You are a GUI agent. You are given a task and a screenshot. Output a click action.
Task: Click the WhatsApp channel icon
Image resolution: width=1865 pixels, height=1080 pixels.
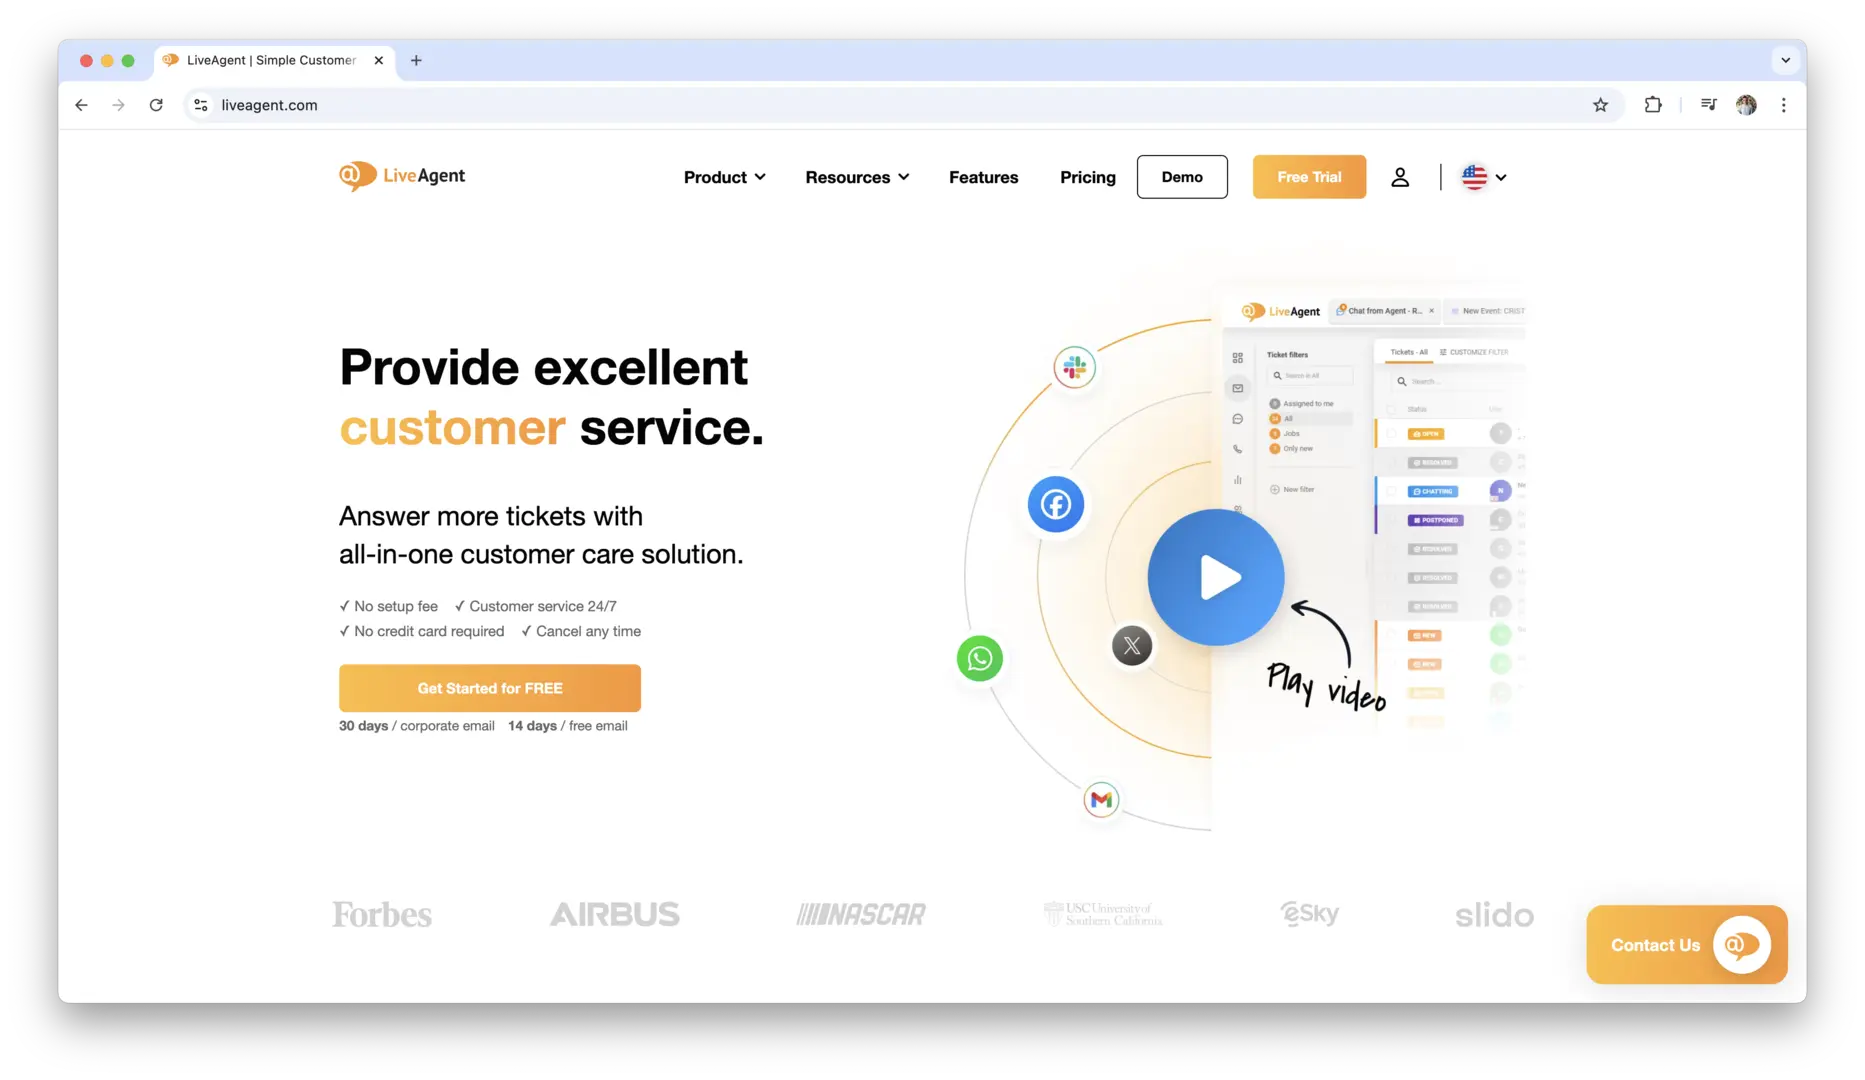click(980, 659)
